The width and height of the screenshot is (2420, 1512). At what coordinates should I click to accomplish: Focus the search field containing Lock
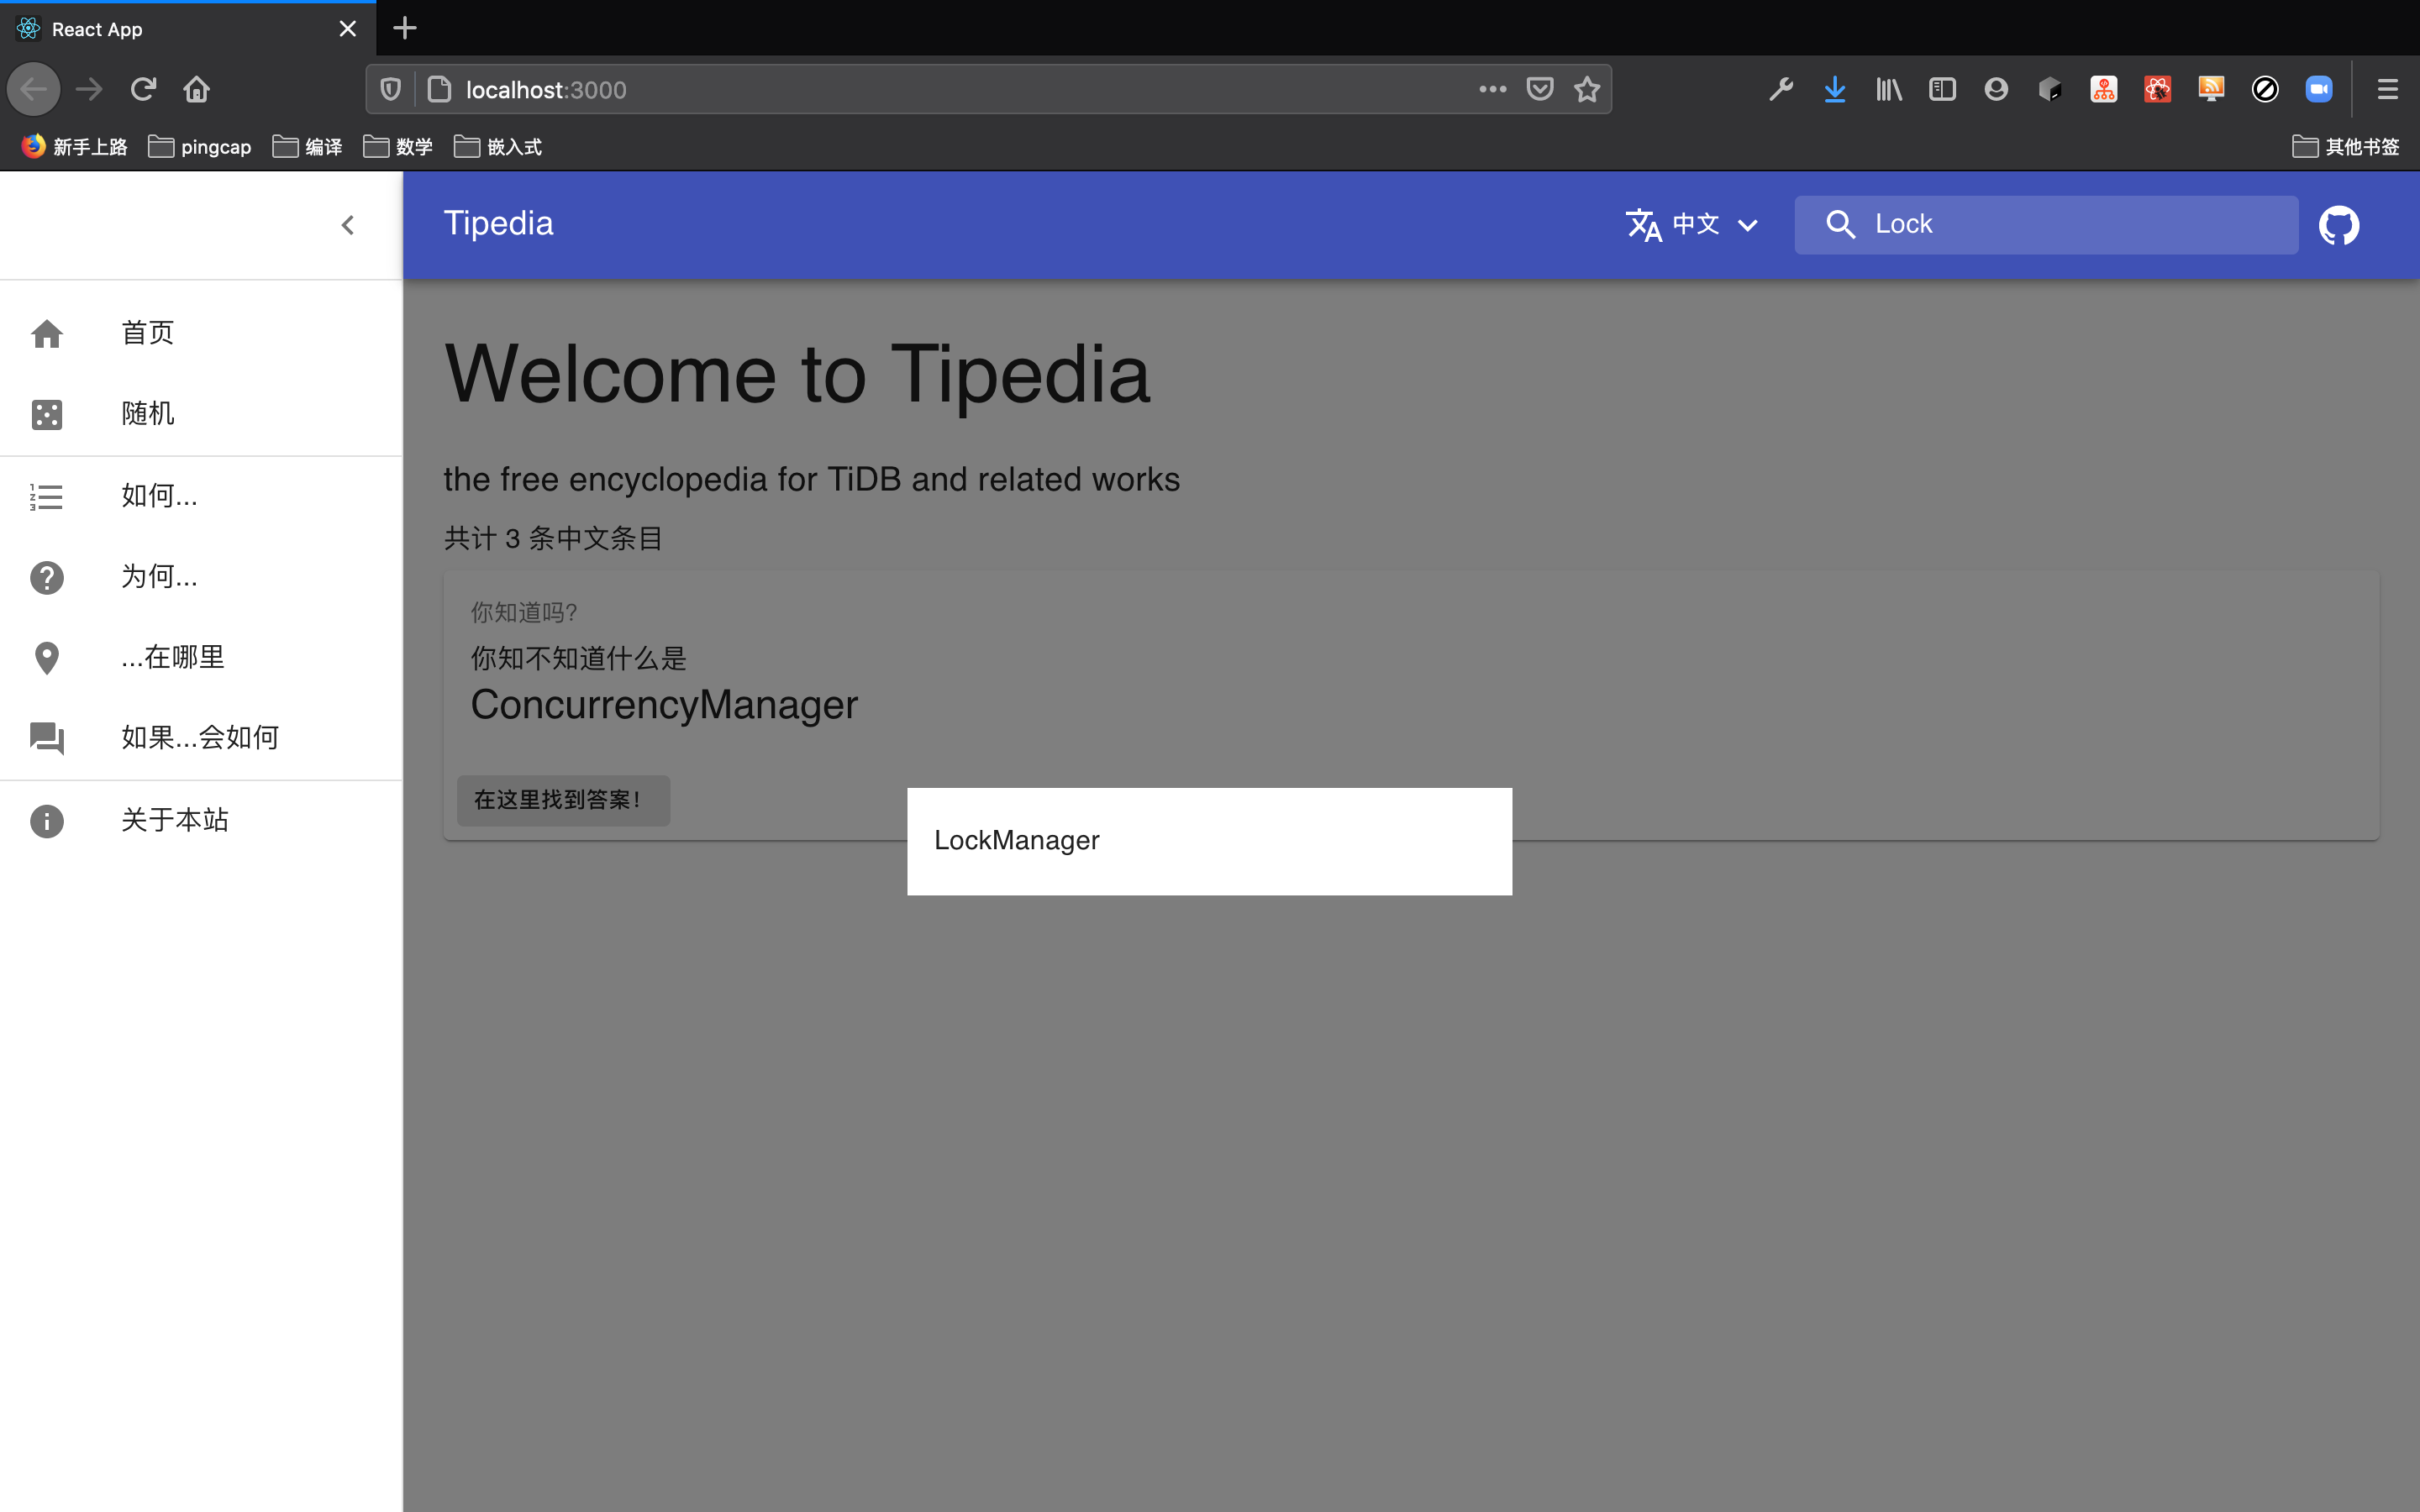coord(2046,224)
